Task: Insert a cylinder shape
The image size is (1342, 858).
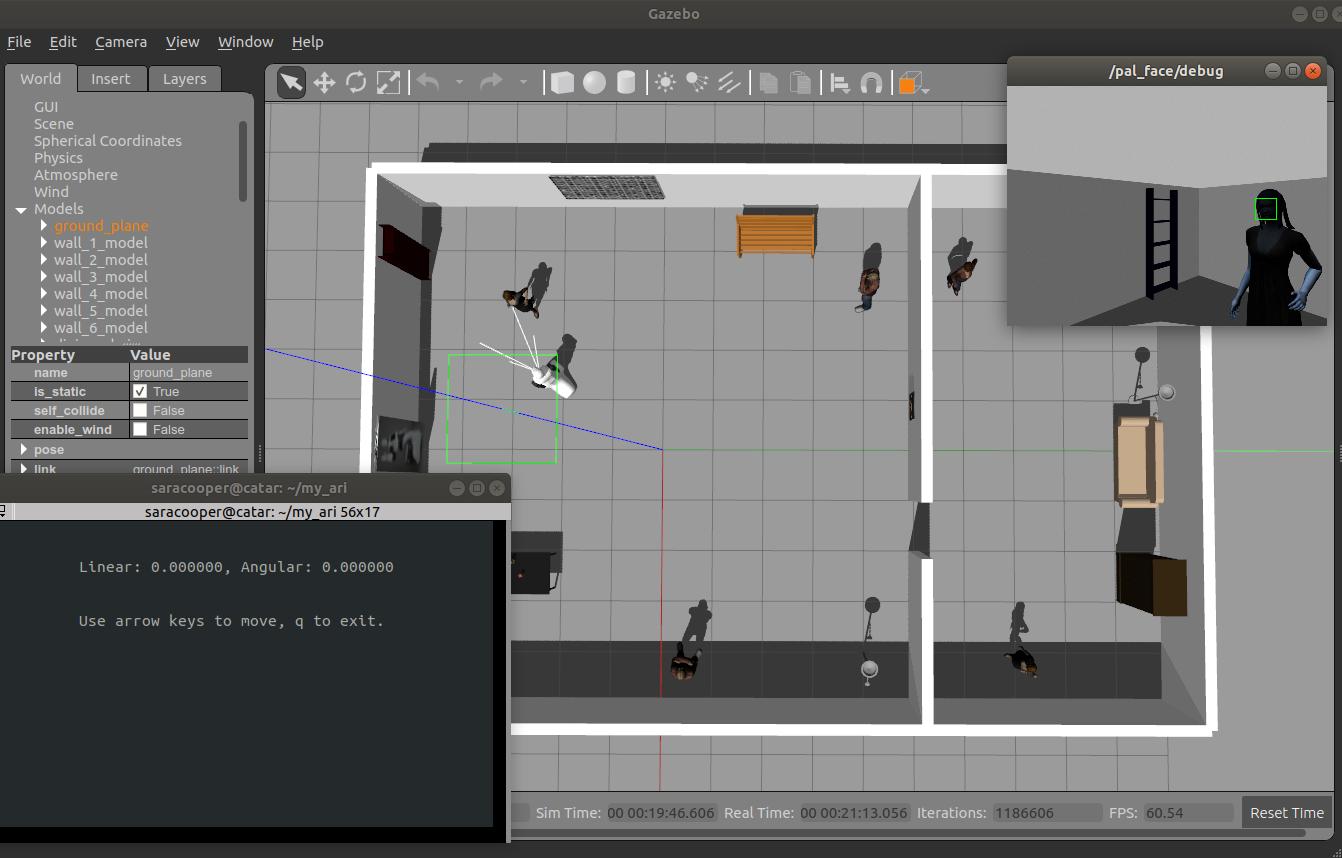Action: click(626, 83)
